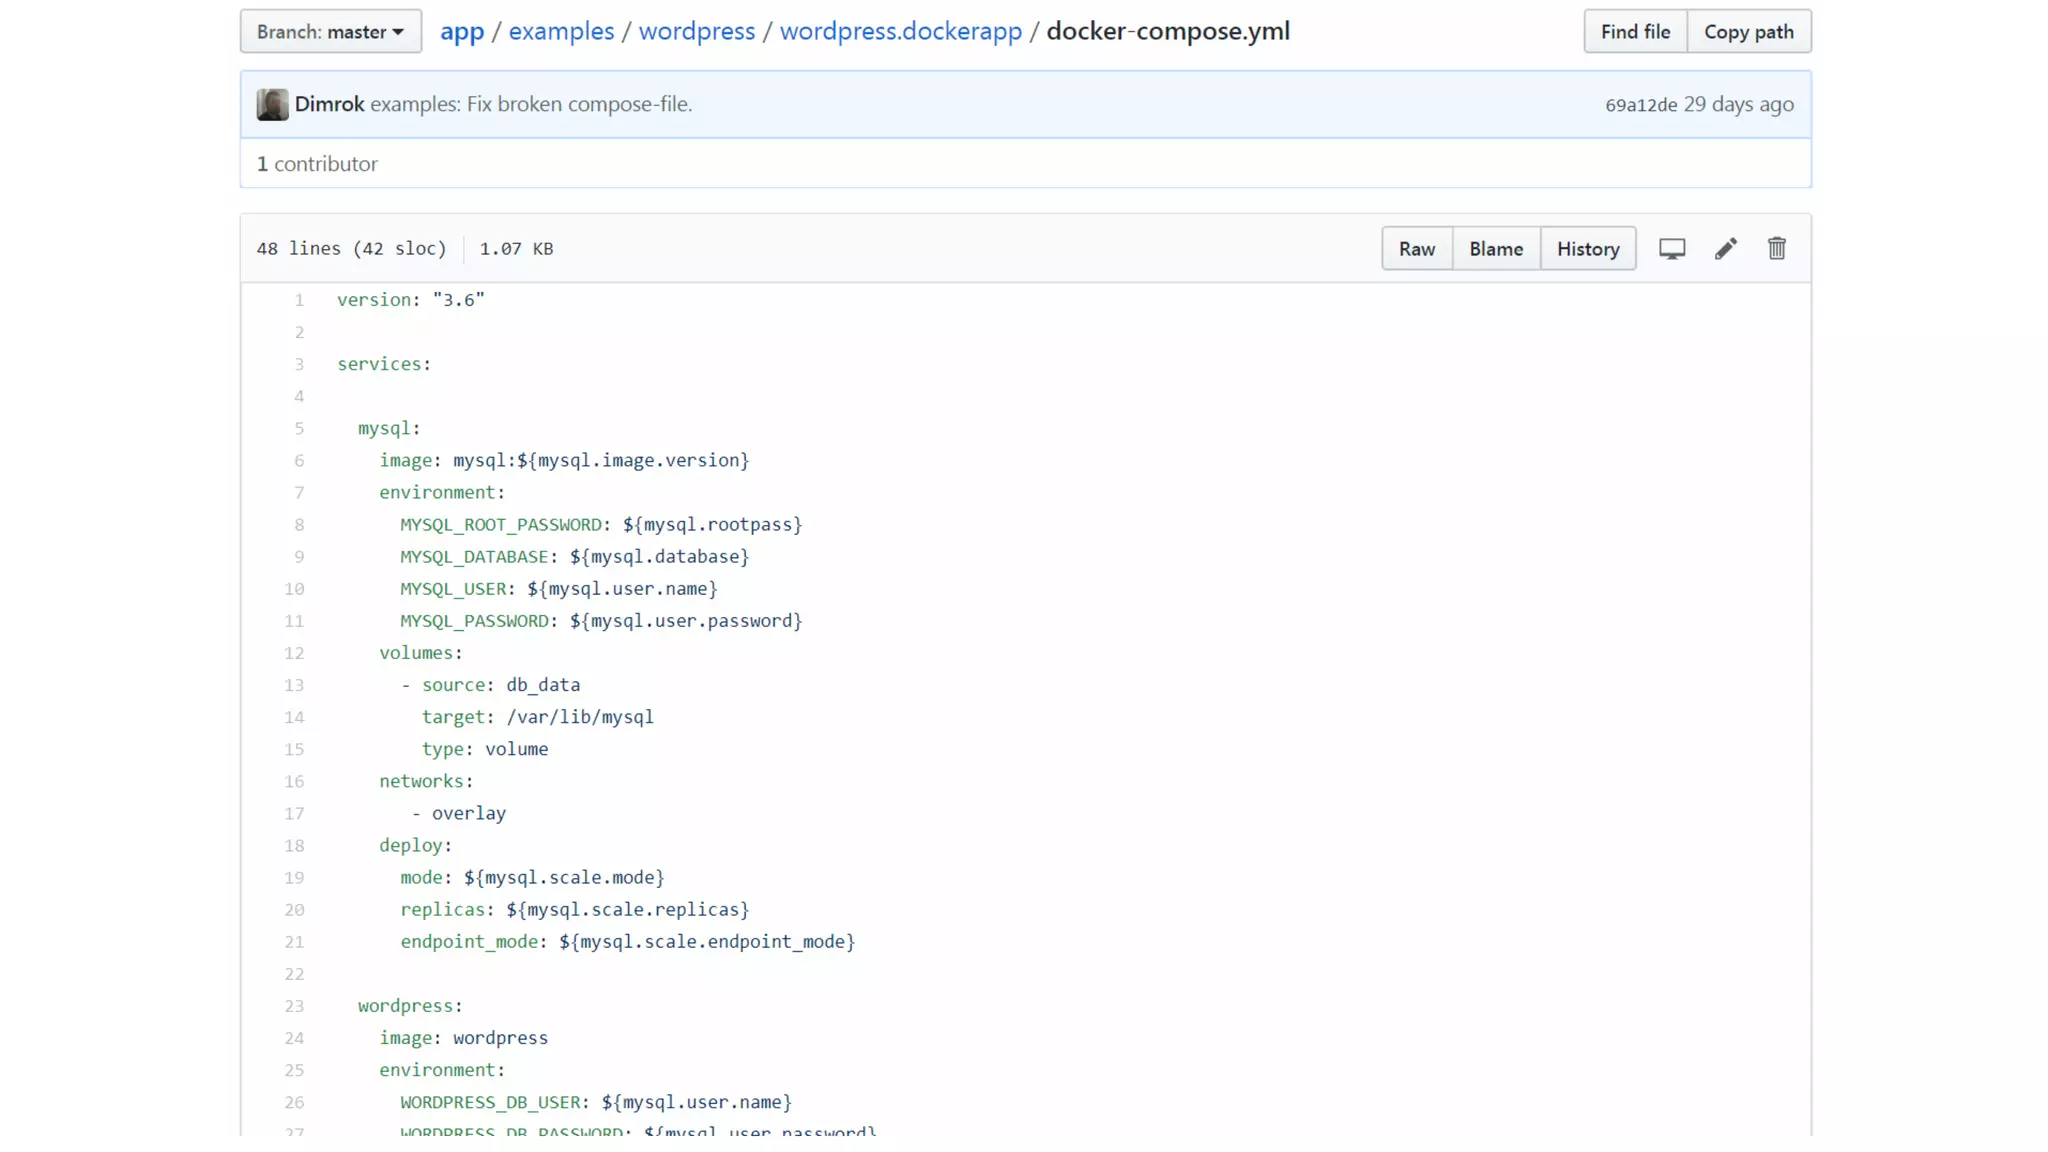Click Copy path button

[x=1748, y=31]
